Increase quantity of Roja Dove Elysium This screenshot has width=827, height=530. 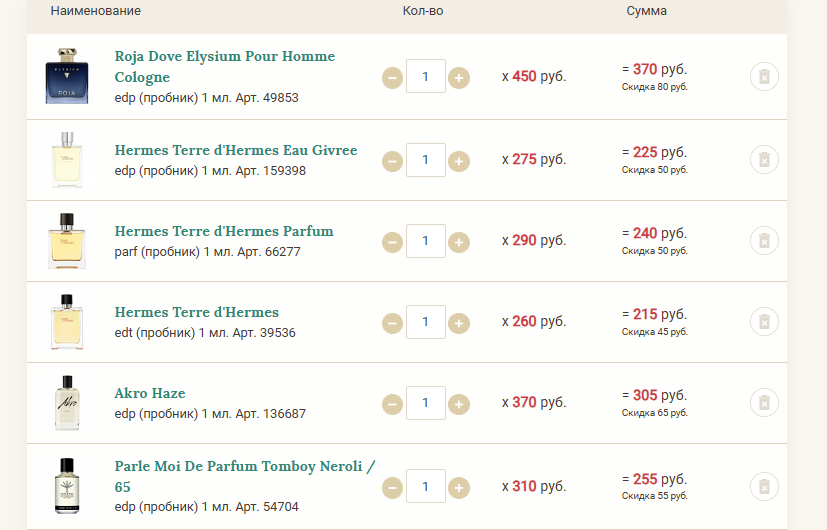pos(459,78)
